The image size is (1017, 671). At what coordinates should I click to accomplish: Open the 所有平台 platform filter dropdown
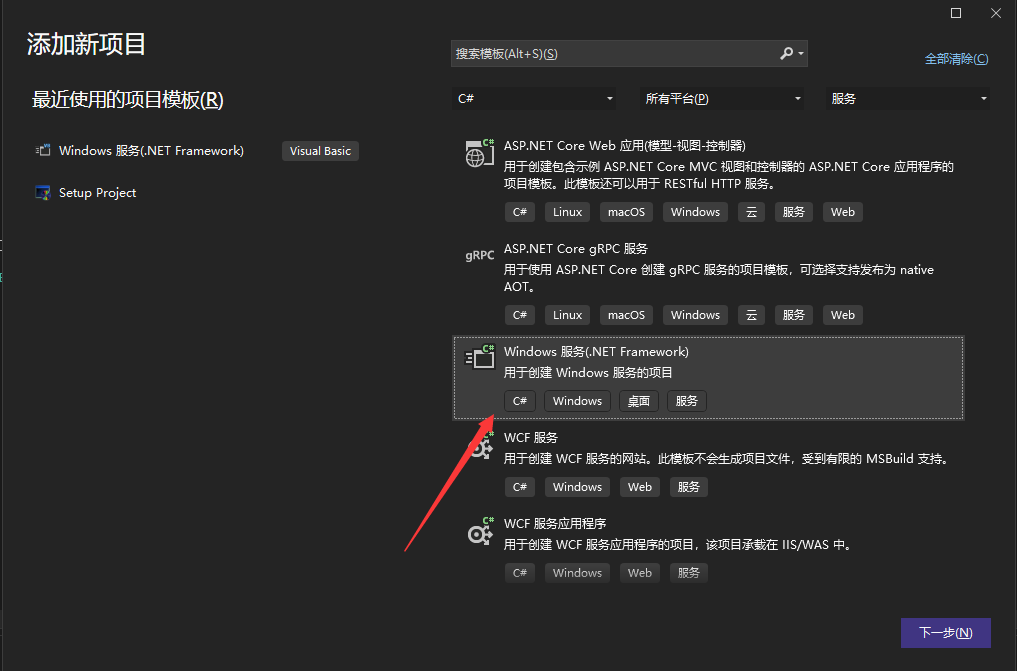[722, 99]
